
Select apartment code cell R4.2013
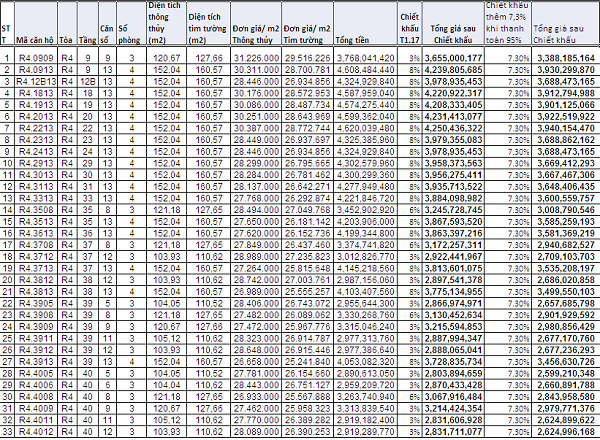click(36, 117)
